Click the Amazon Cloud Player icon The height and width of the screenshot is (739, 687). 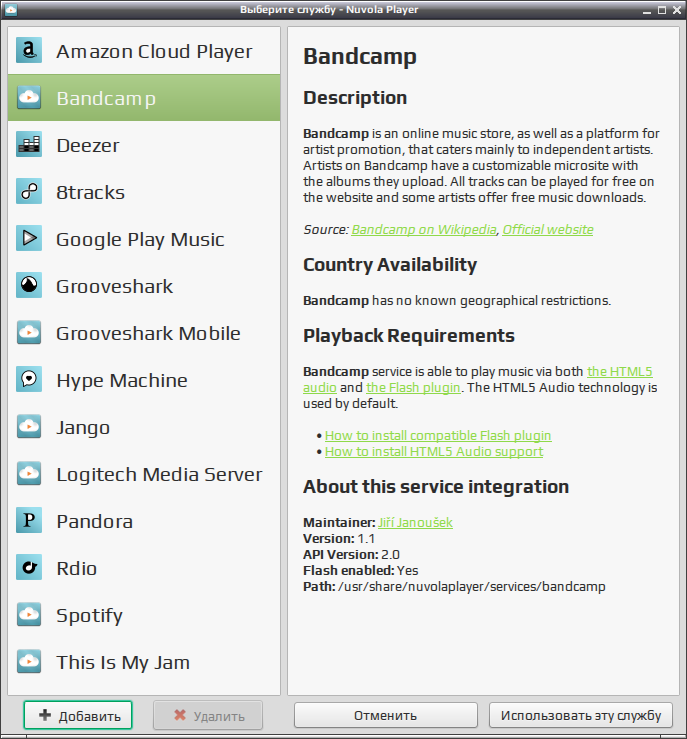click(x=29, y=50)
